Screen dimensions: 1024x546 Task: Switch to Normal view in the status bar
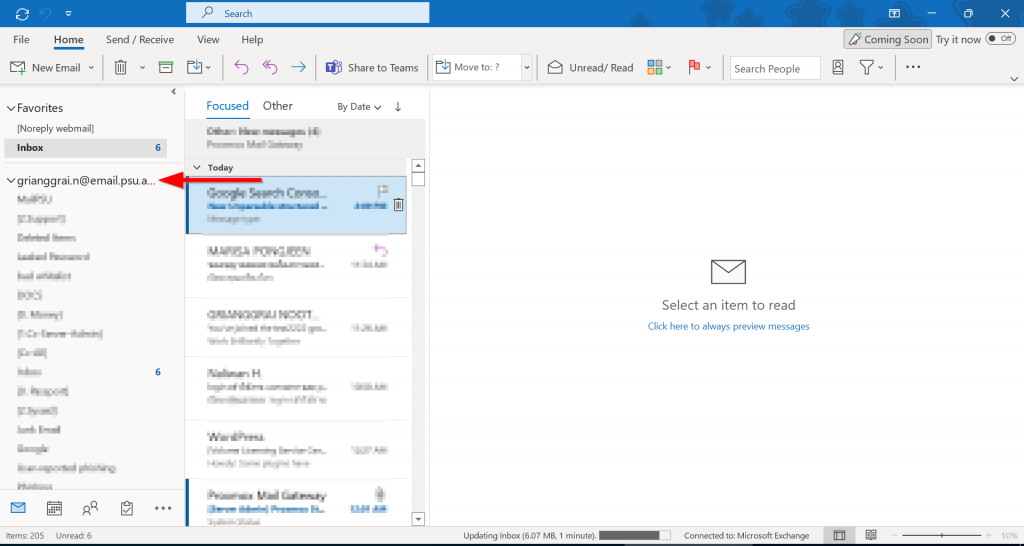click(x=839, y=536)
